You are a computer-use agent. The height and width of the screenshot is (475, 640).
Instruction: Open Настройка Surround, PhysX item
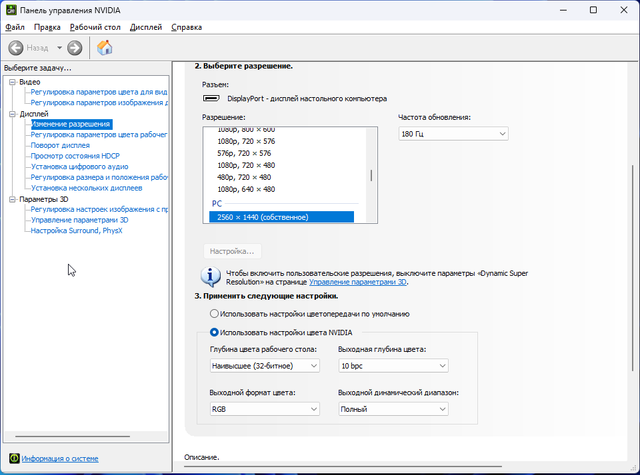click(76, 231)
